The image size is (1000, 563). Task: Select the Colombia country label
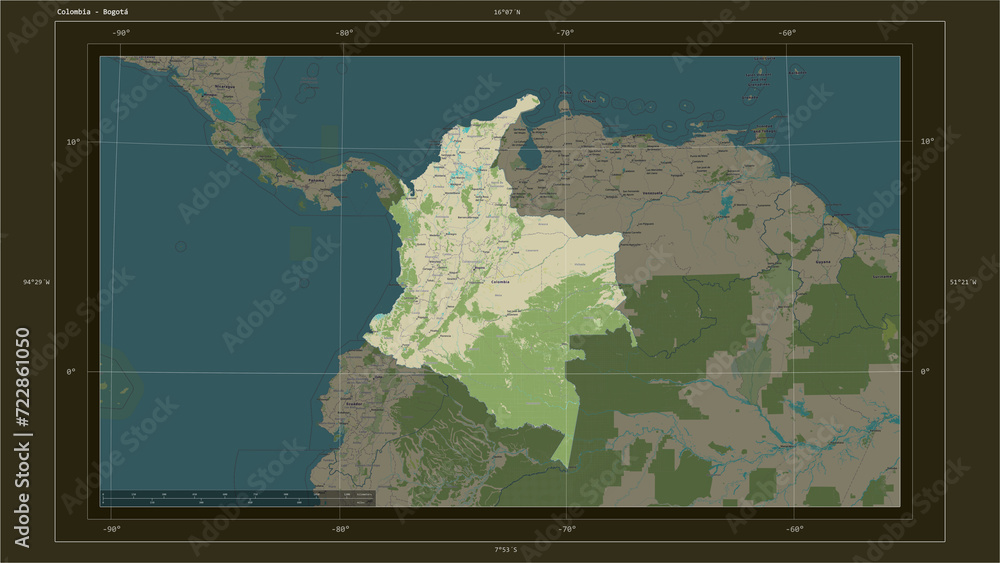[x=500, y=281]
